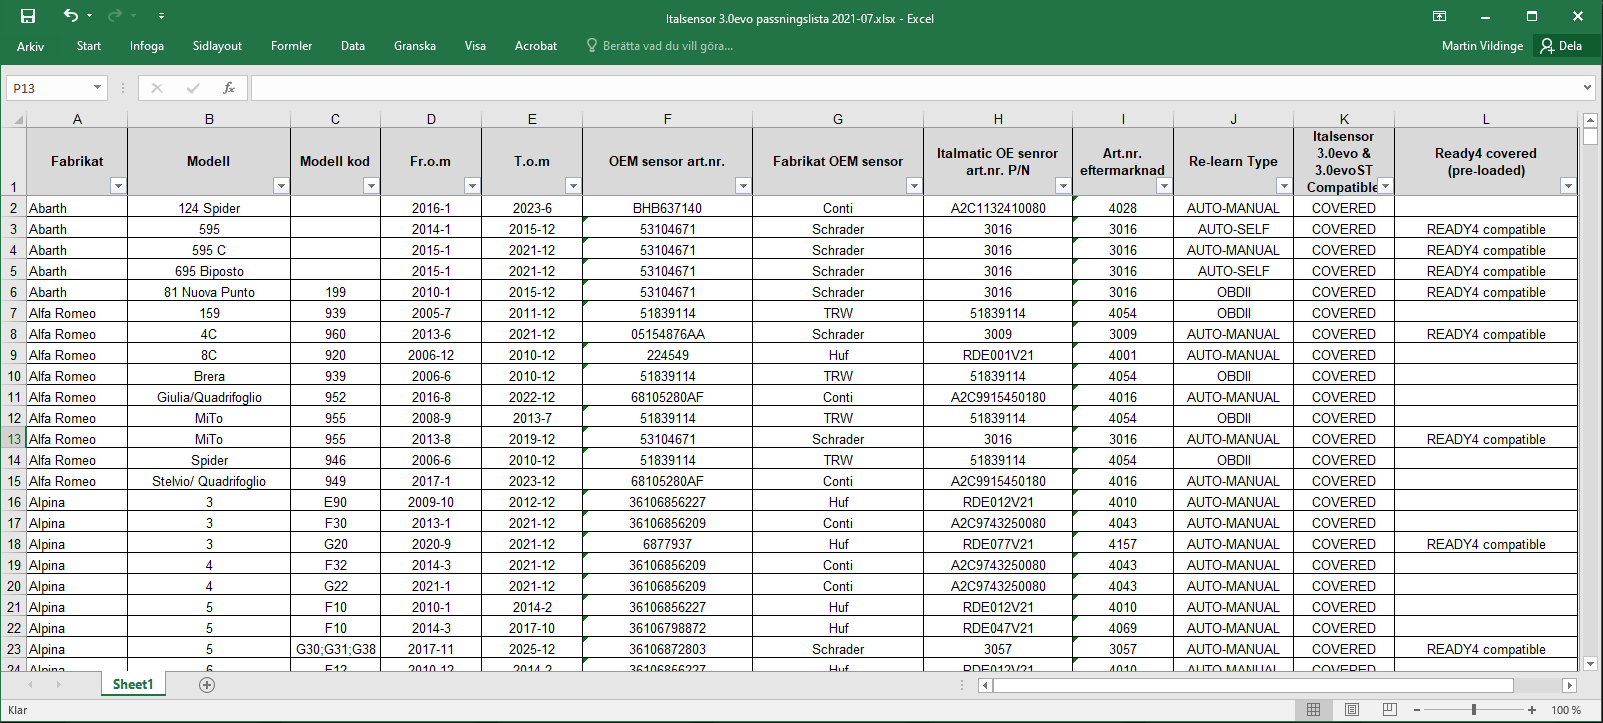The height and width of the screenshot is (723, 1603).
Task: Expand the Name Box dropdown arrow
Action: 97,88
